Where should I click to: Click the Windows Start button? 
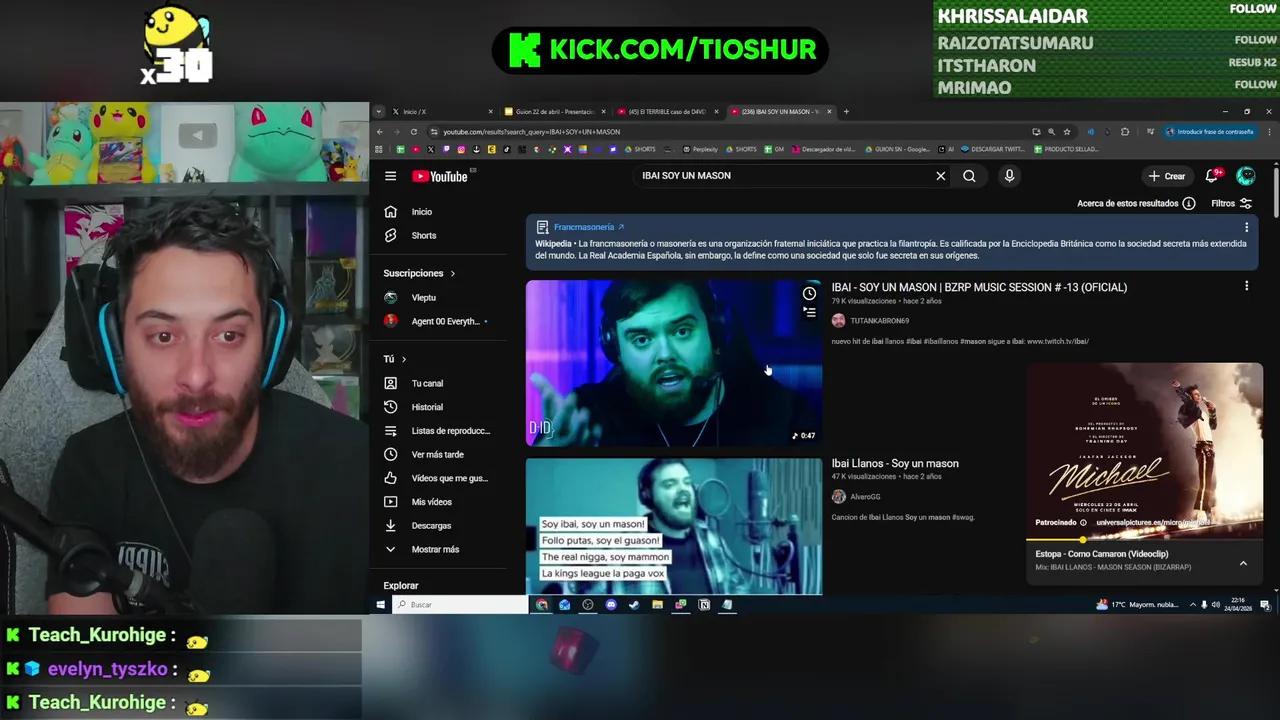point(380,605)
